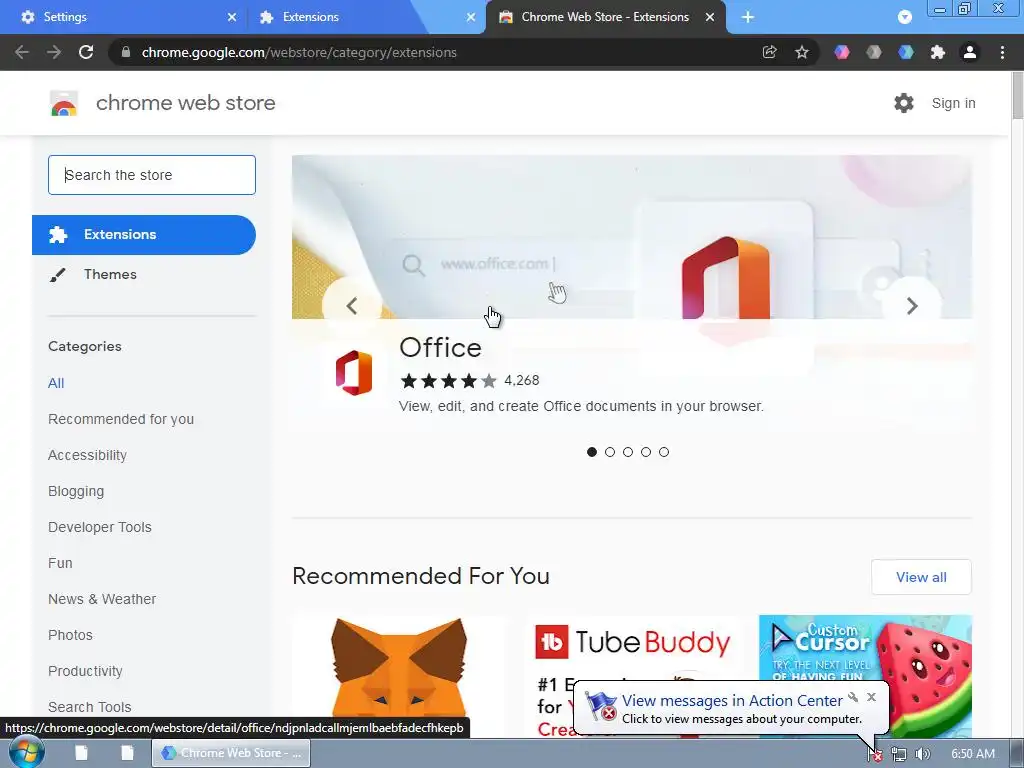The image size is (1024, 768).
Task: Reload the current page
Action: pyautogui.click(x=86, y=52)
